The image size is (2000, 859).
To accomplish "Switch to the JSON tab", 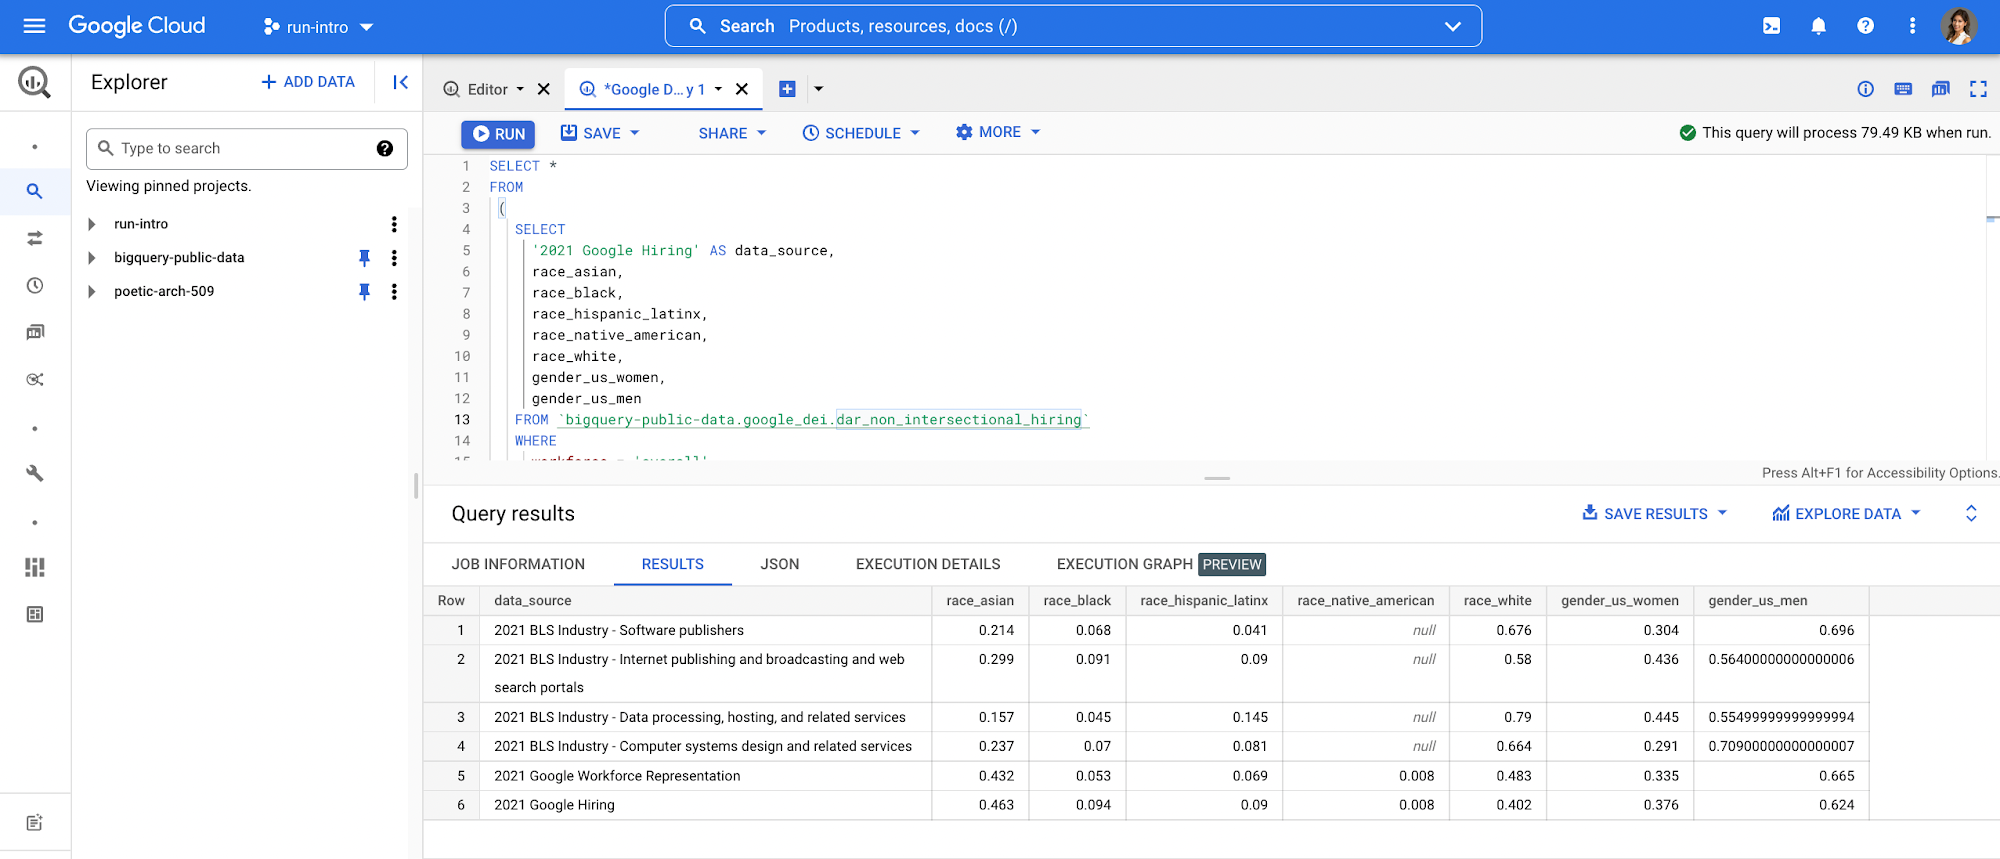I will pyautogui.click(x=780, y=564).
